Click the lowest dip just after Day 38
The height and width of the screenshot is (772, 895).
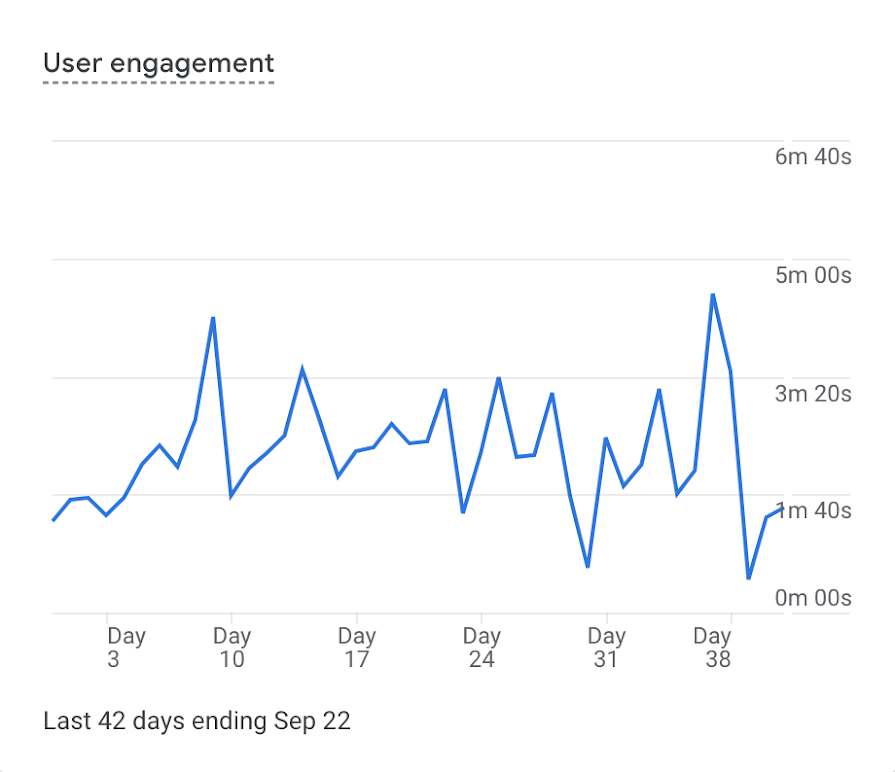click(748, 578)
